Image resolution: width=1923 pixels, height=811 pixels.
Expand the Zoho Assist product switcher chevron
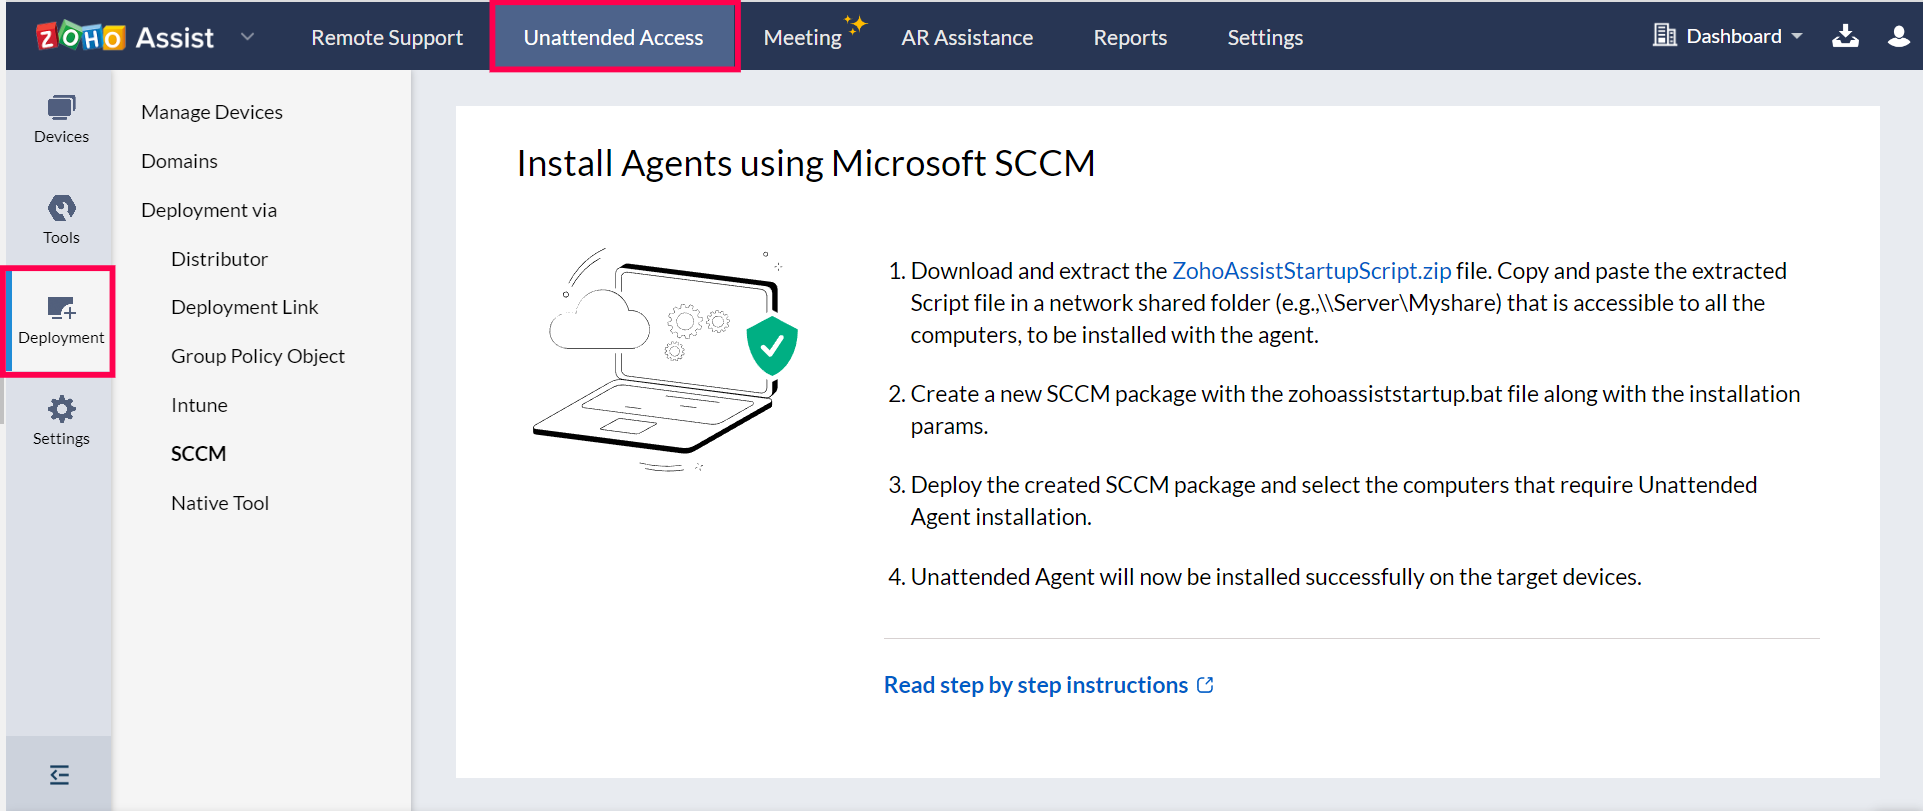(x=247, y=37)
